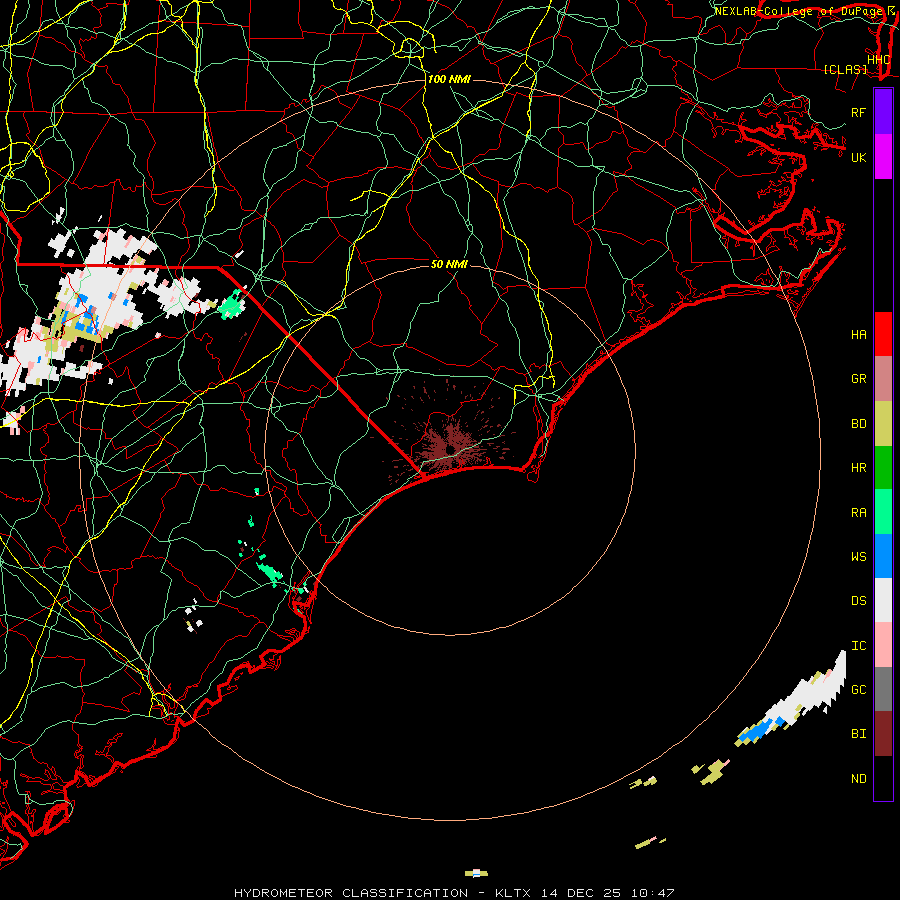This screenshot has width=900, height=900.
Task: Select the GR graupel legend swatch
Action: pos(883,378)
